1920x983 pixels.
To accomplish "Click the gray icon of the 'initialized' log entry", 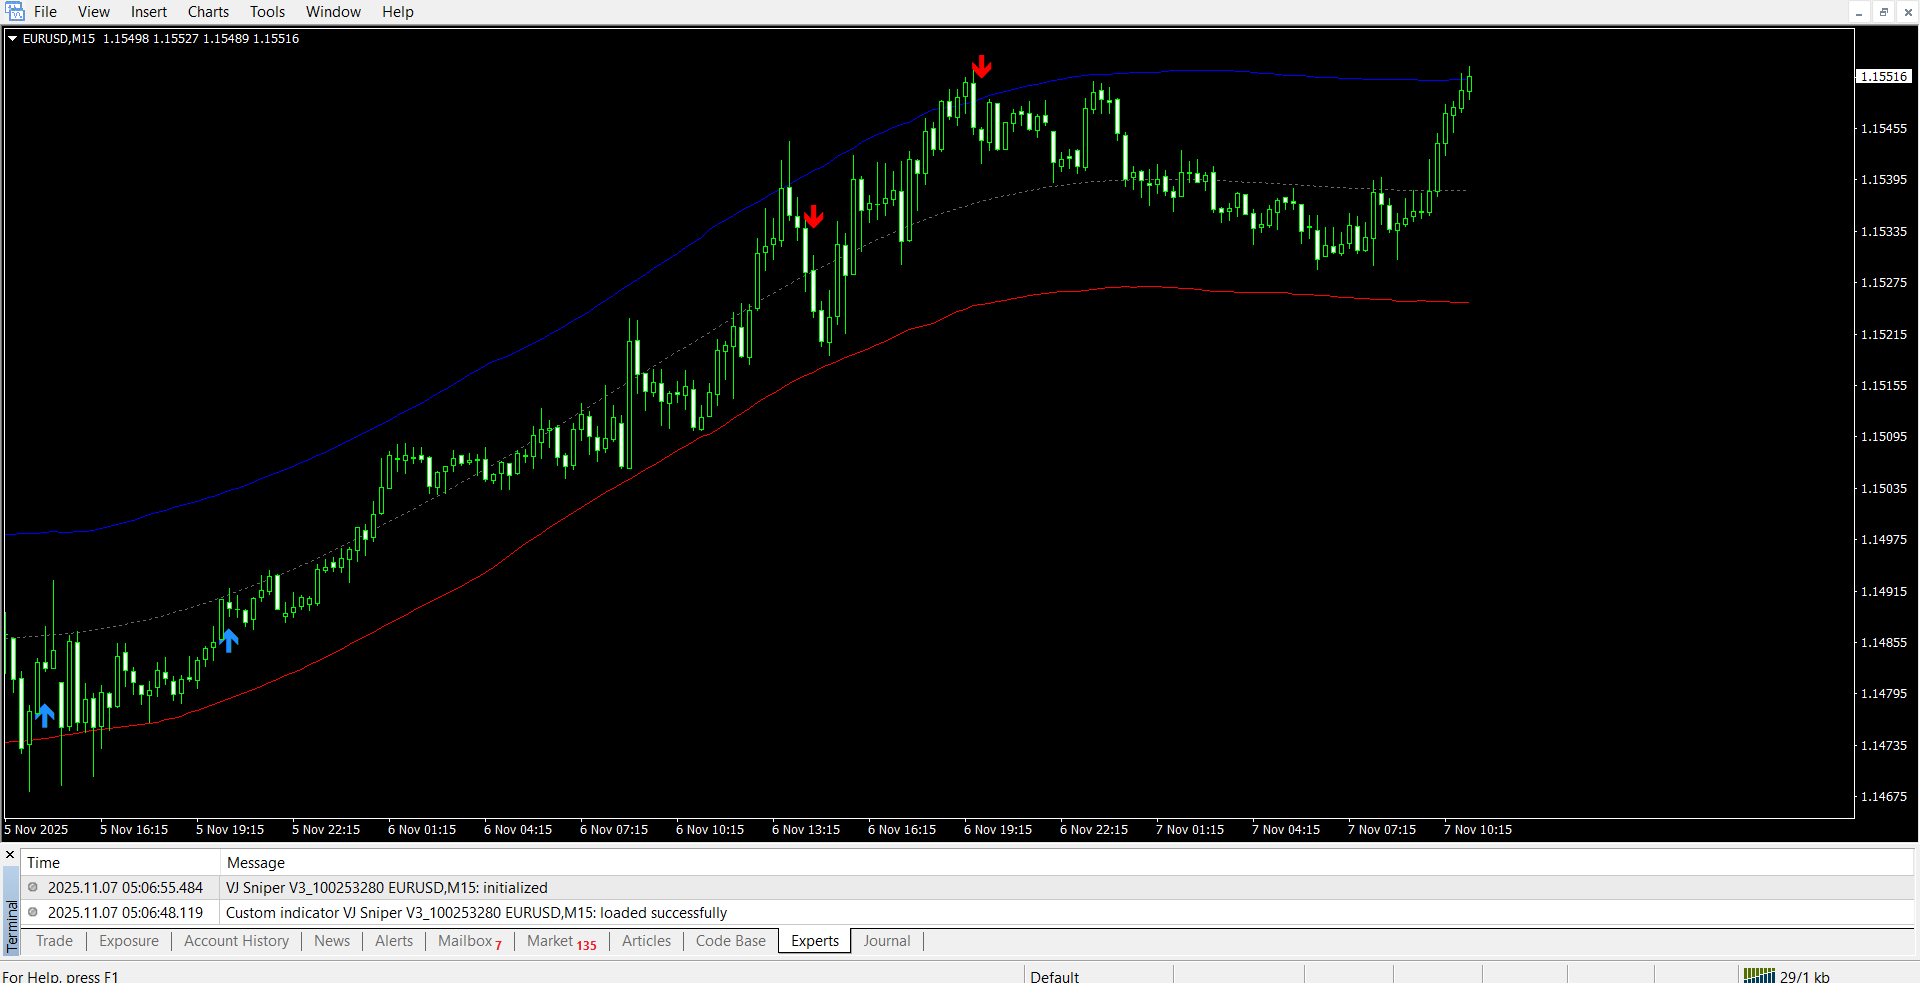I will coord(33,887).
